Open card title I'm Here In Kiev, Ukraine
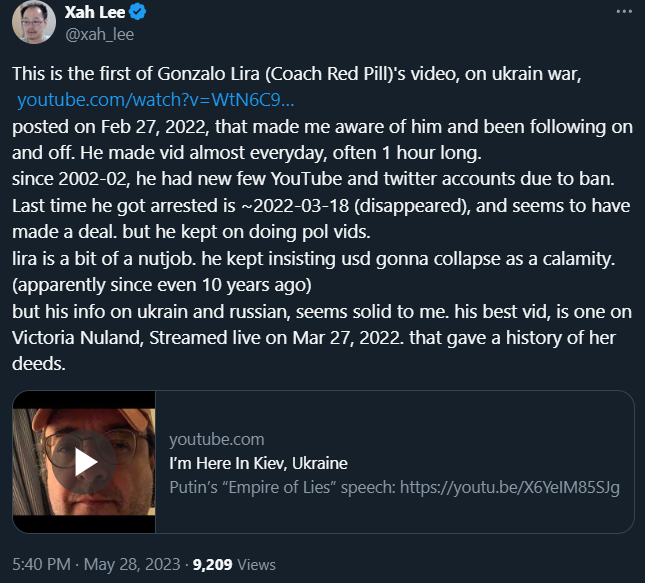Viewport: 645px width, 583px height. (x=258, y=463)
